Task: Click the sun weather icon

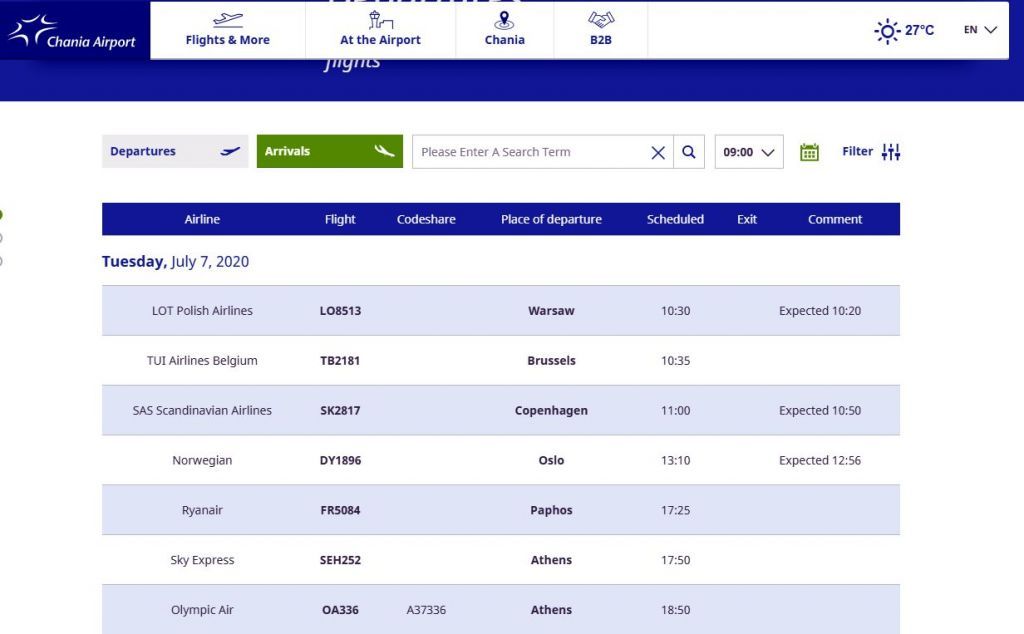Action: coord(887,31)
